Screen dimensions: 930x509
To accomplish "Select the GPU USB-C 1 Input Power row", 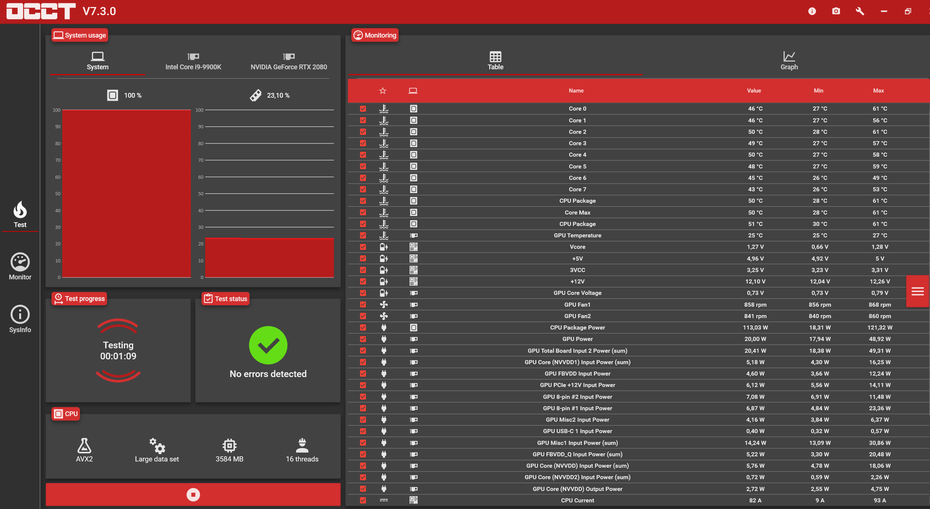I will (x=638, y=431).
